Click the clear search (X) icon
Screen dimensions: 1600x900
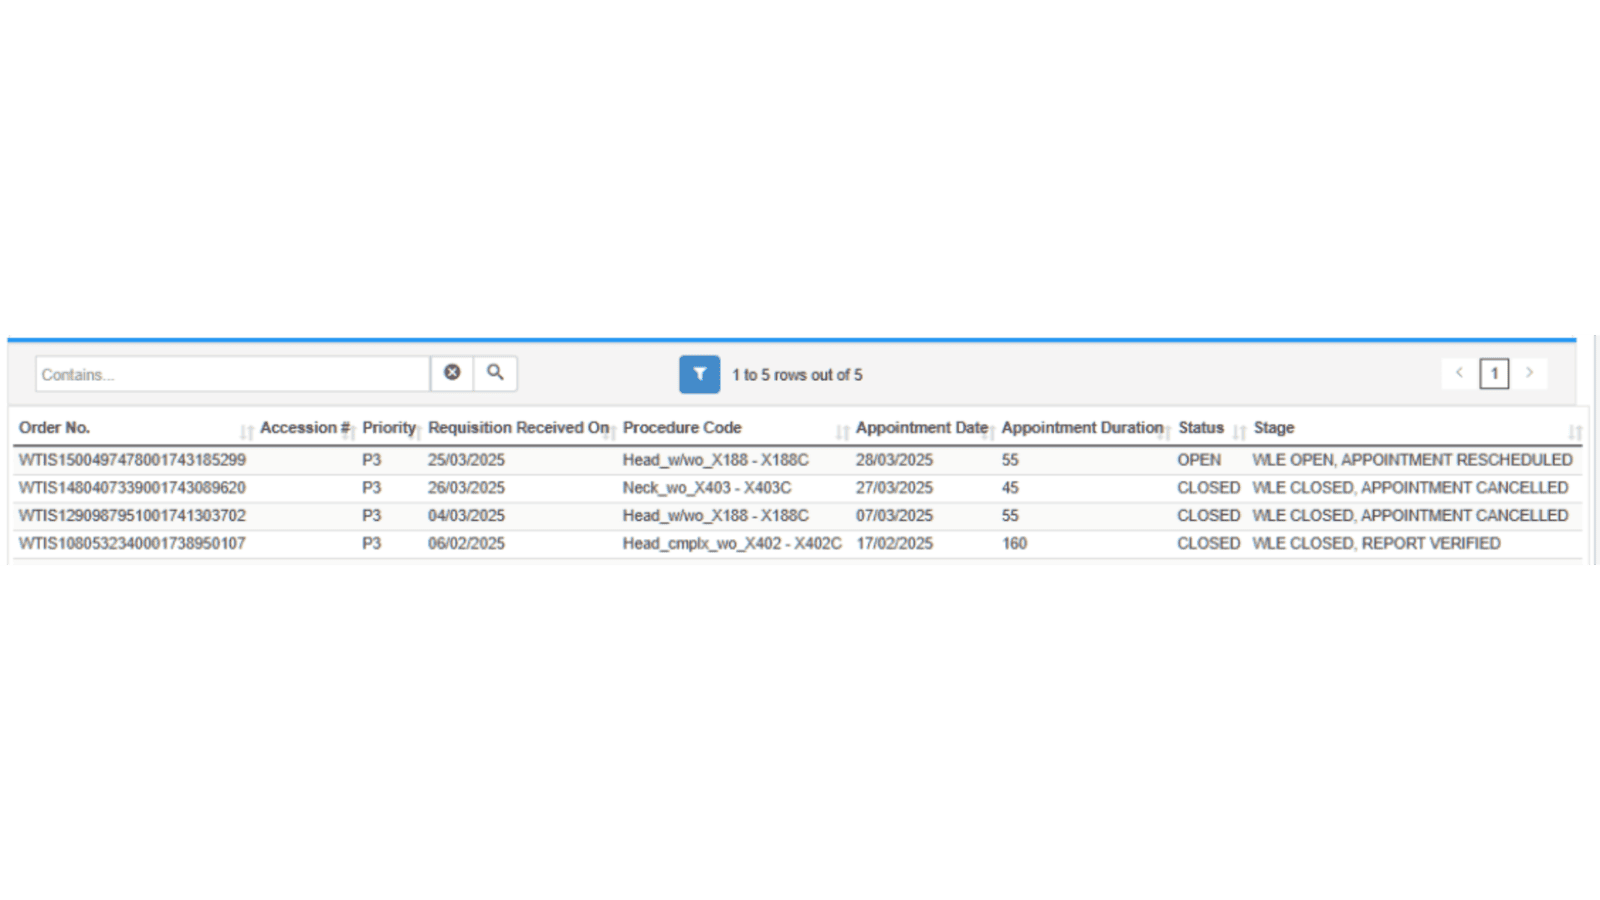(x=452, y=373)
